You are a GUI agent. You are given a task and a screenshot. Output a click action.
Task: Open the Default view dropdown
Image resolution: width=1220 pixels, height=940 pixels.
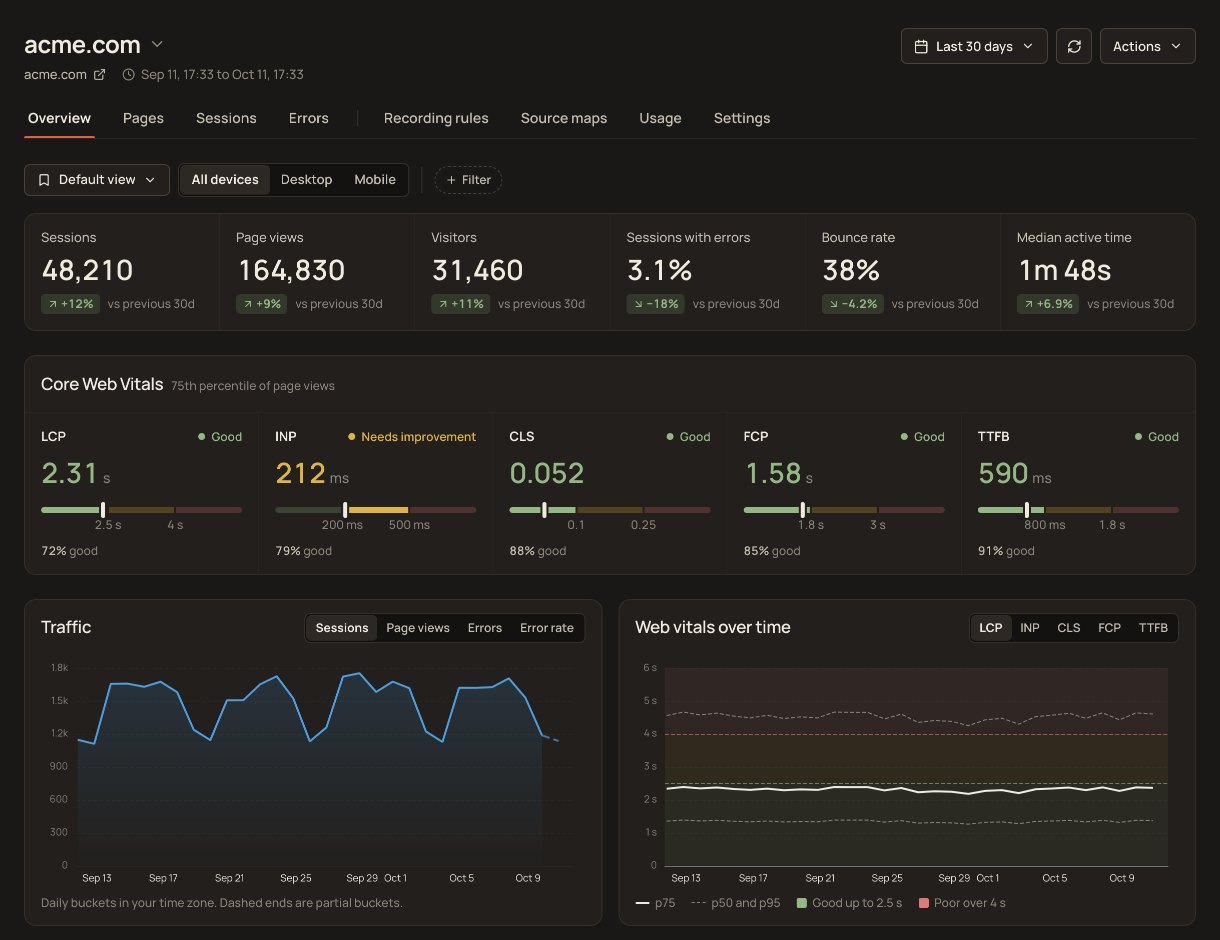click(97, 180)
